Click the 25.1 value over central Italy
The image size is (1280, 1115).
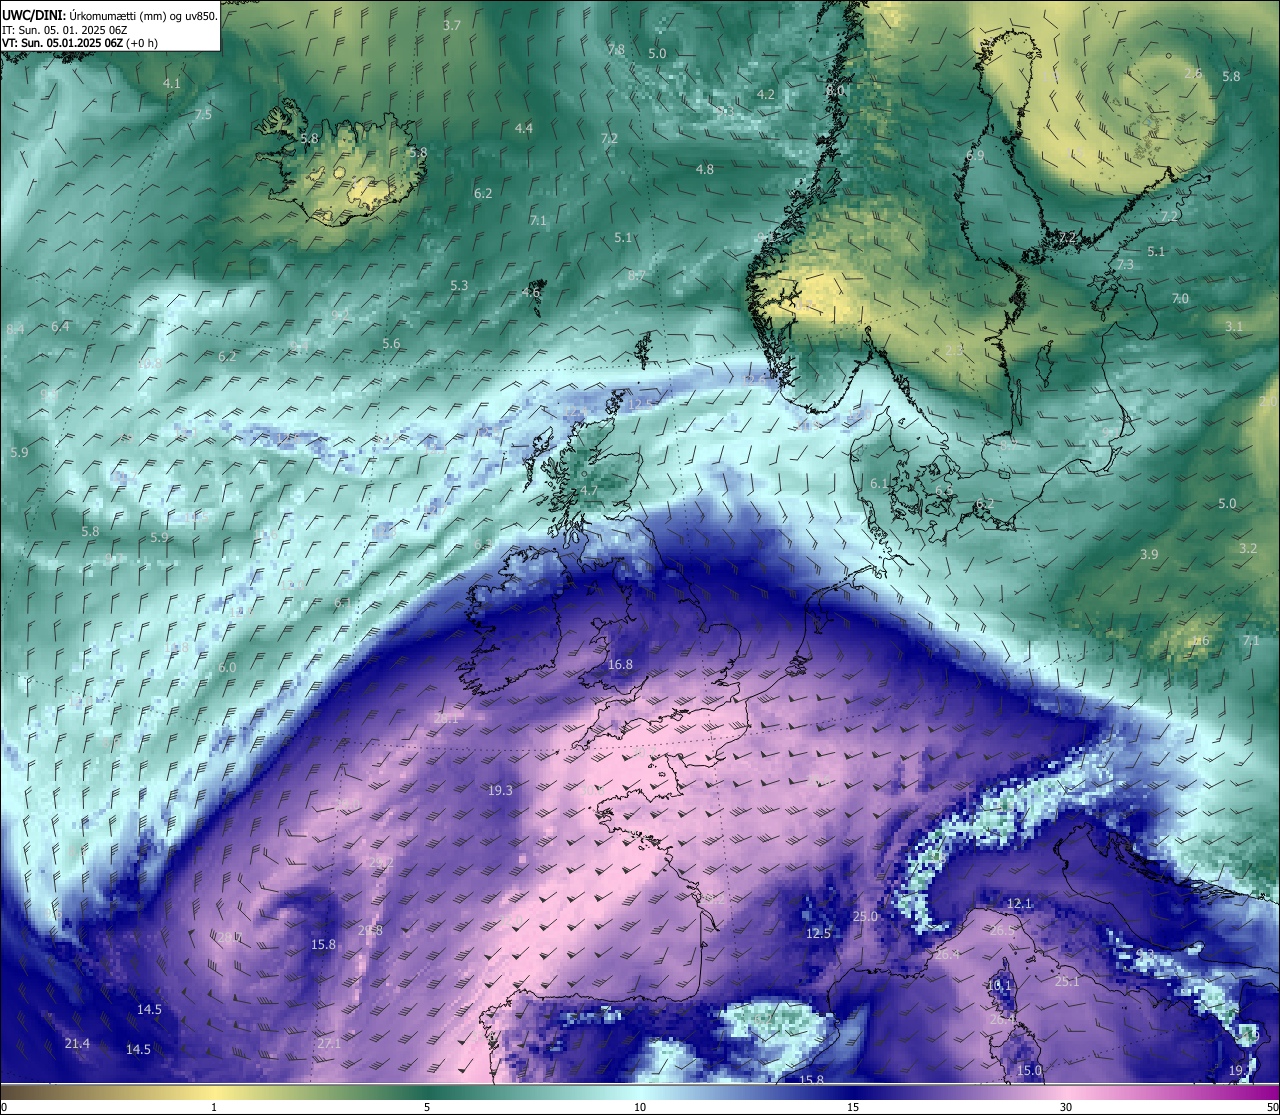(1067, 982)
